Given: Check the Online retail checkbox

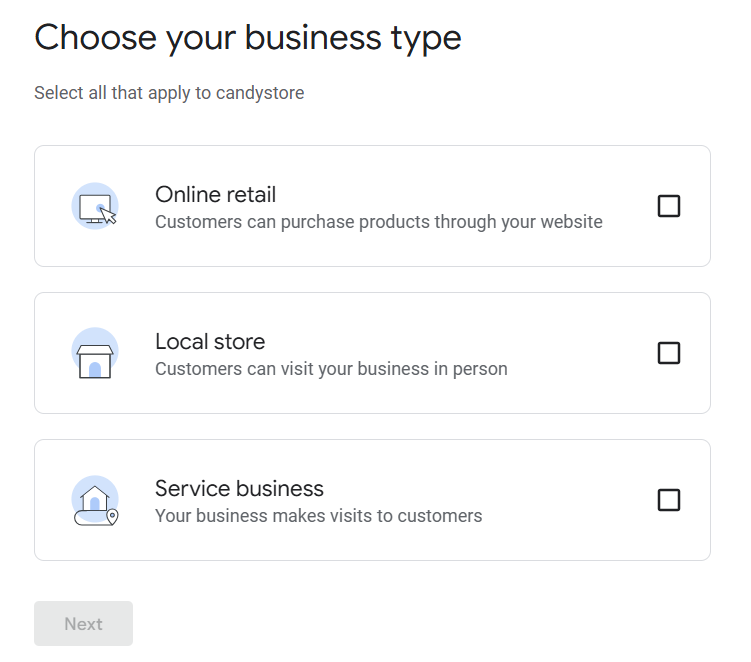Looking at the screenshot, I should coord(668,206).
